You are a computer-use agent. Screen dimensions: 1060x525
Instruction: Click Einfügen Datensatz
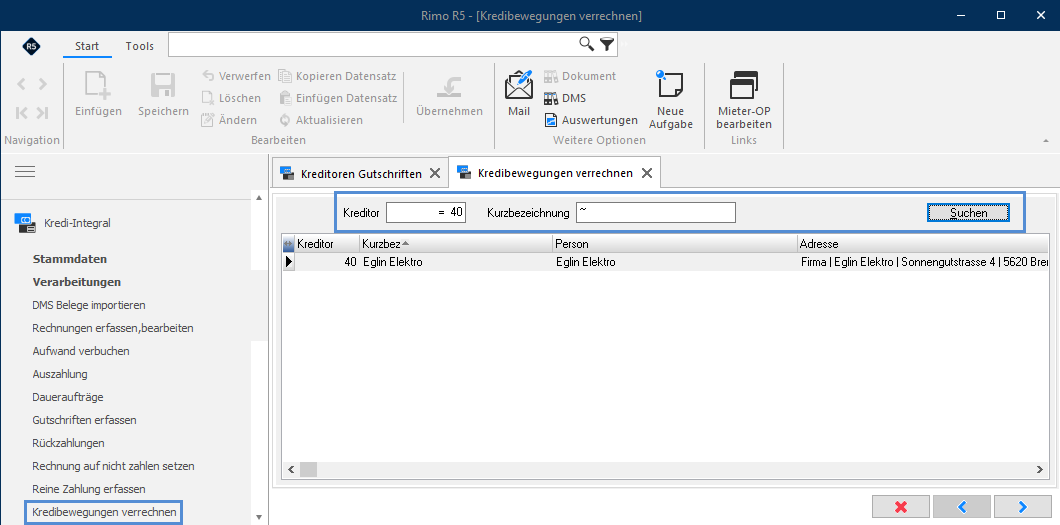point(337,98)
